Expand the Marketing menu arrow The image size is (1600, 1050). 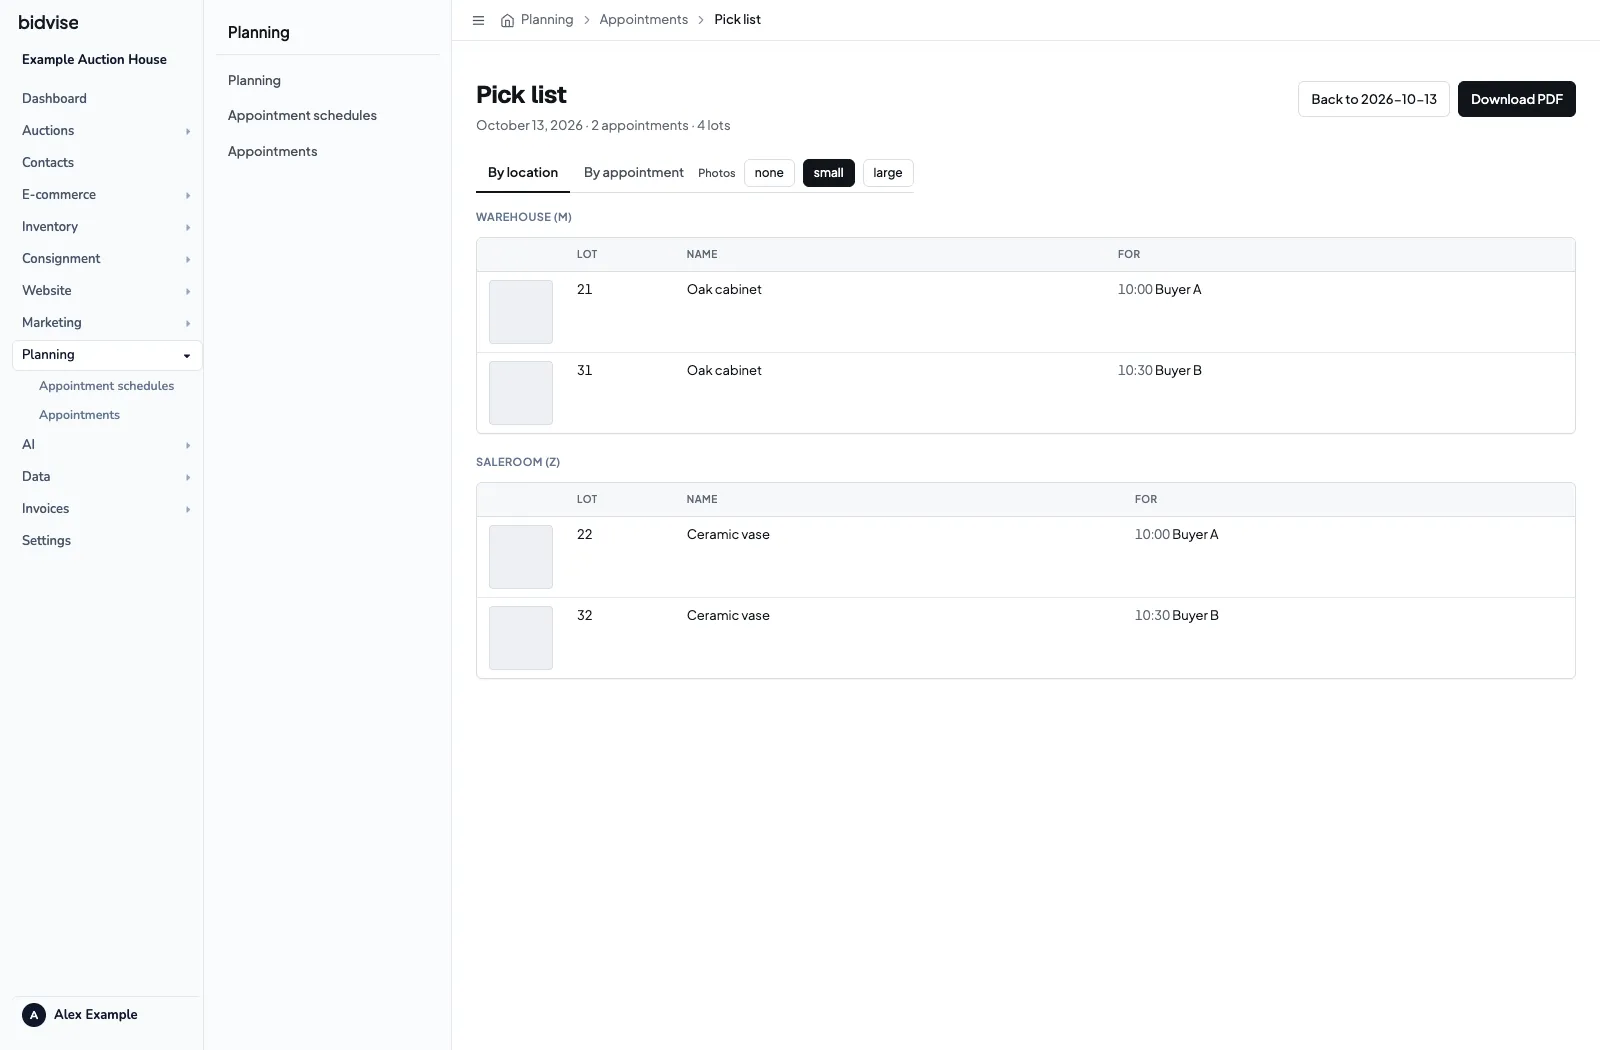(x=187, y=323)
